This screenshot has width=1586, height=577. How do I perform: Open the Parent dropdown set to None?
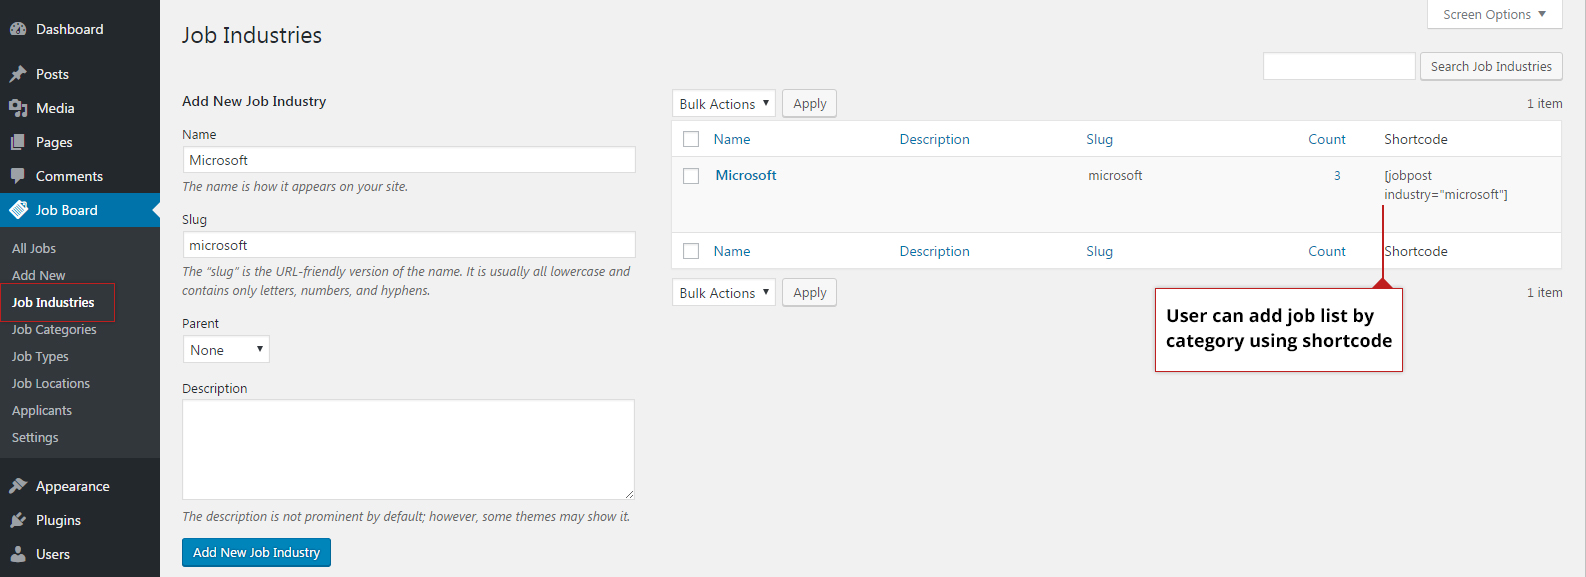tap(226, 350)
